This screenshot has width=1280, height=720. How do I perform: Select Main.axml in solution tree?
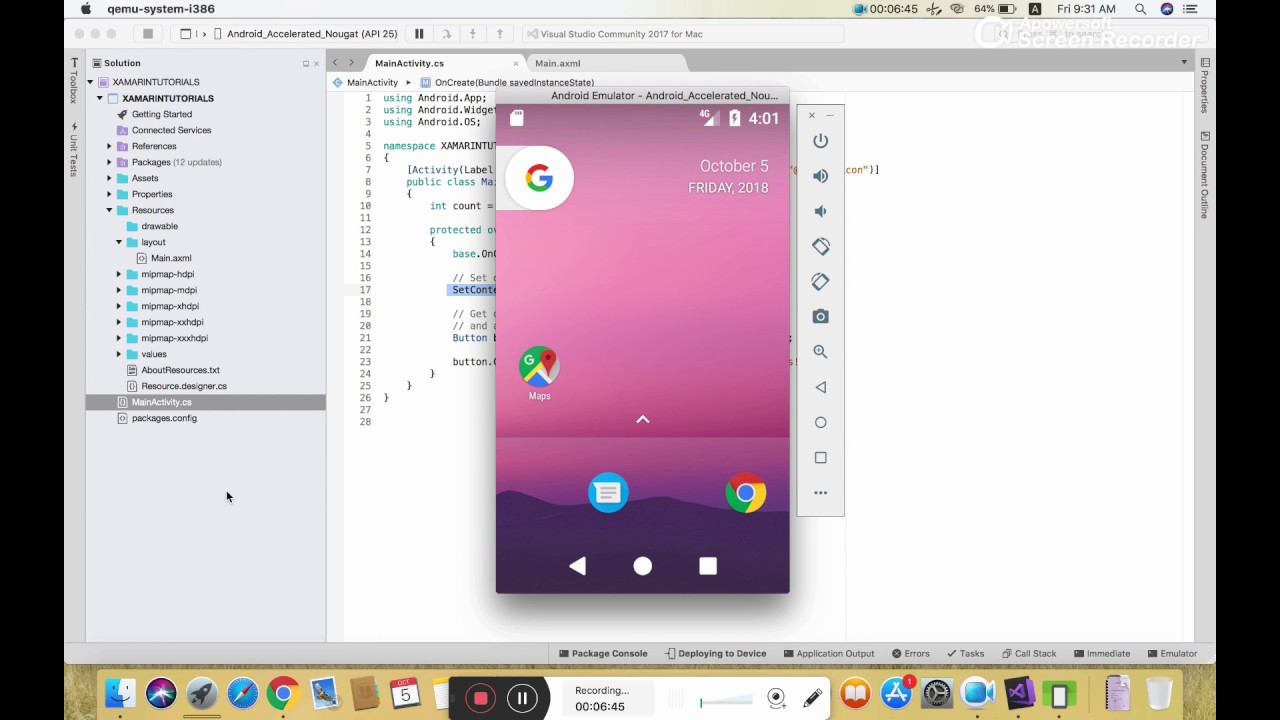tap(171, 258)
